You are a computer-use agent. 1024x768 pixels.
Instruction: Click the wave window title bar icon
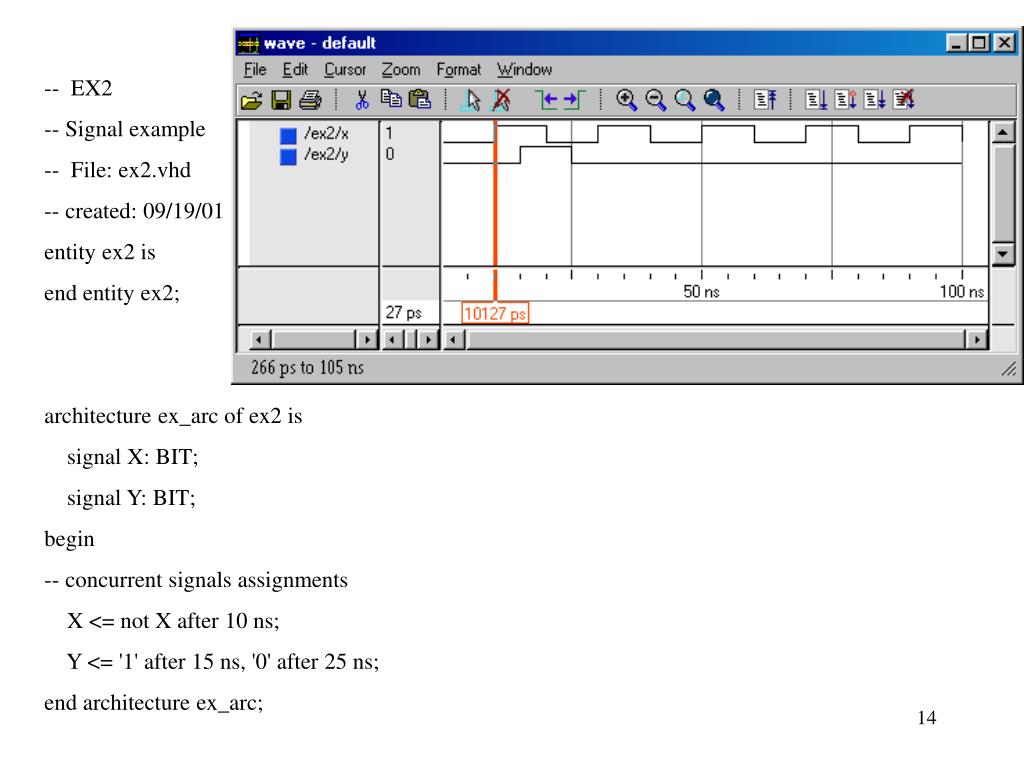tap(248, 44)
